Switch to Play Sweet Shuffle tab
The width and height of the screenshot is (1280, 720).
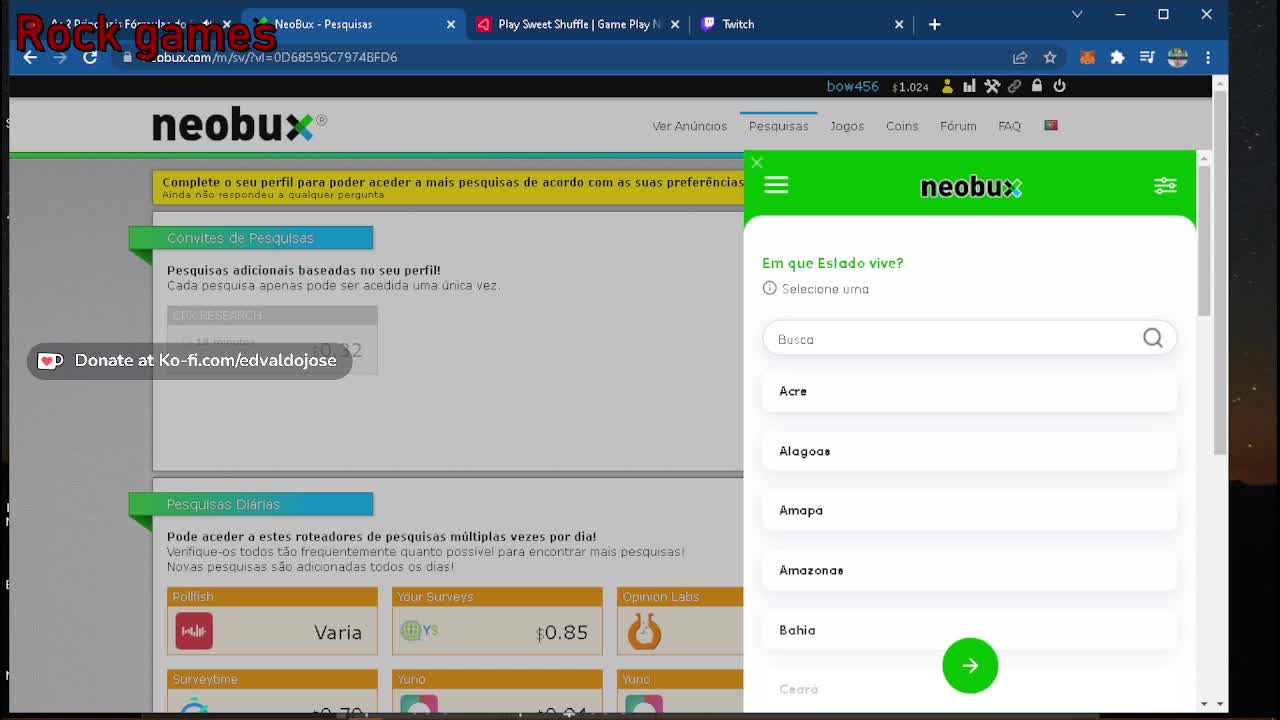pyautogui.click(x=577, y=24)
